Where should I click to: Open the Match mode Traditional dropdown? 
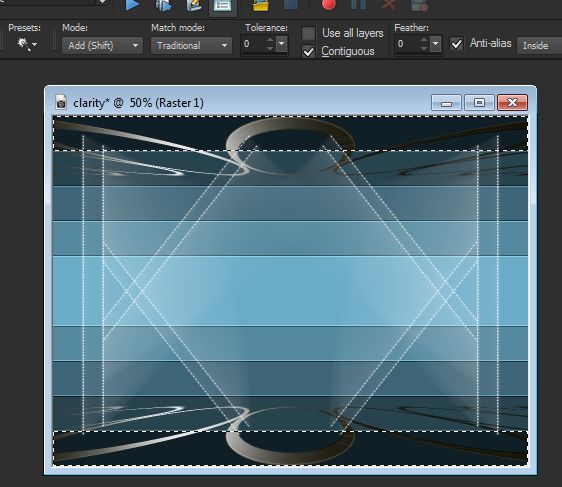pyautogui.click(x=191, y=46)
